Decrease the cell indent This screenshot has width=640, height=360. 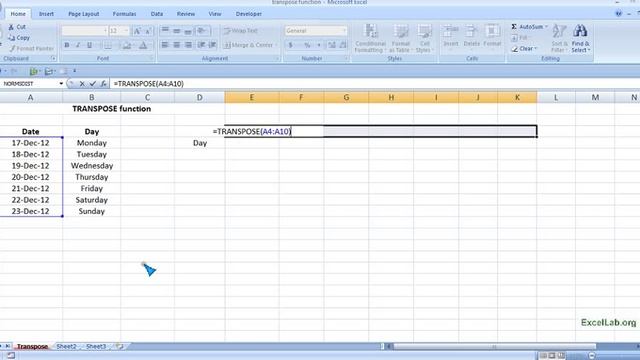201,45
